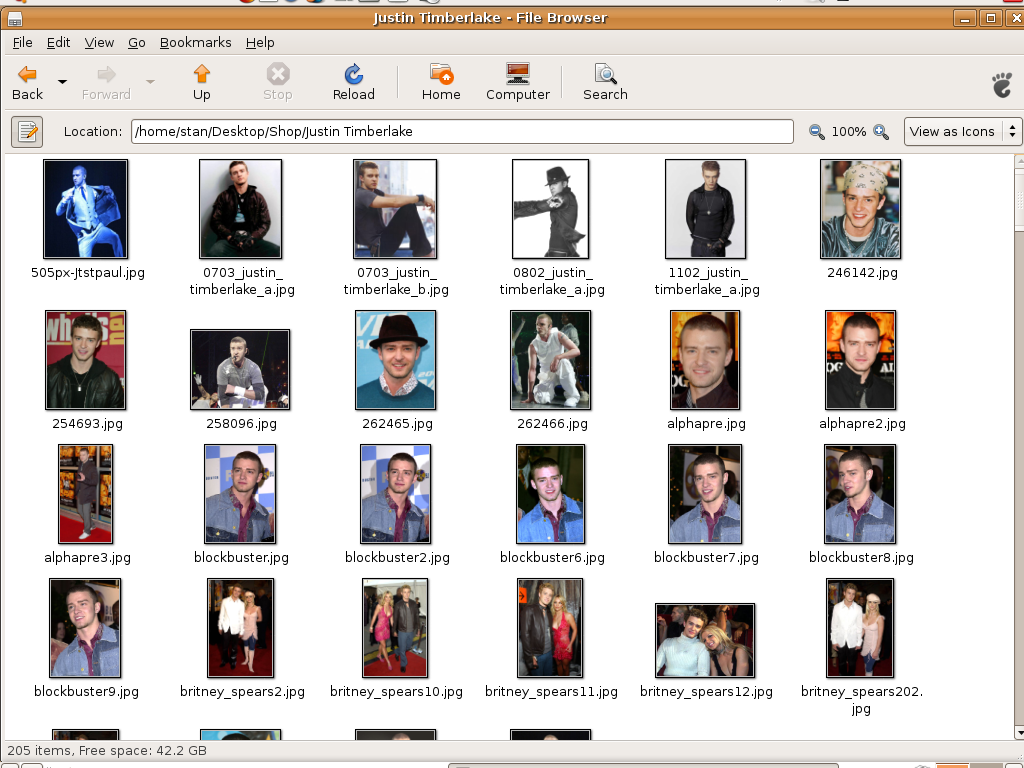Click the Back arrow icon
The width and height of the screenshot is (1024, 768).
pyautogui.click(x=27, y=75)
